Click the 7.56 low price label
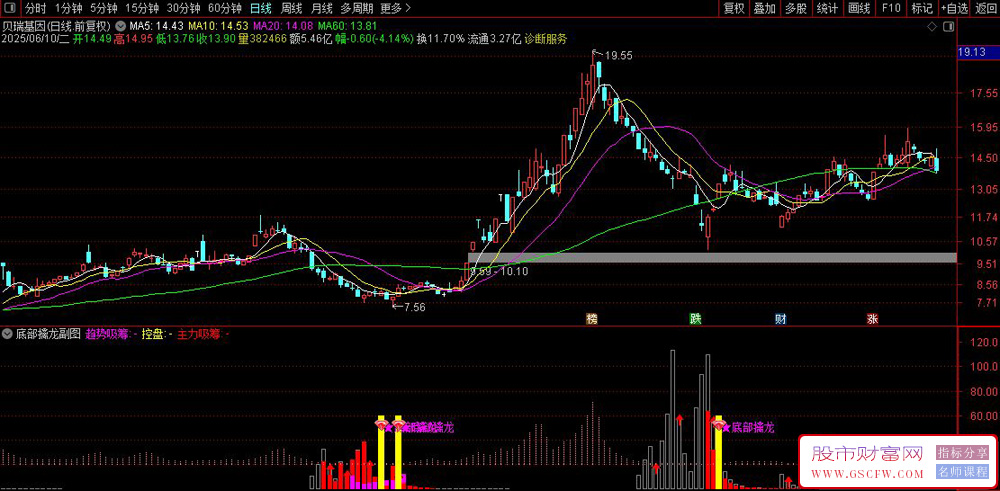Screen dimensions: 1000x491 click(413, 307)
